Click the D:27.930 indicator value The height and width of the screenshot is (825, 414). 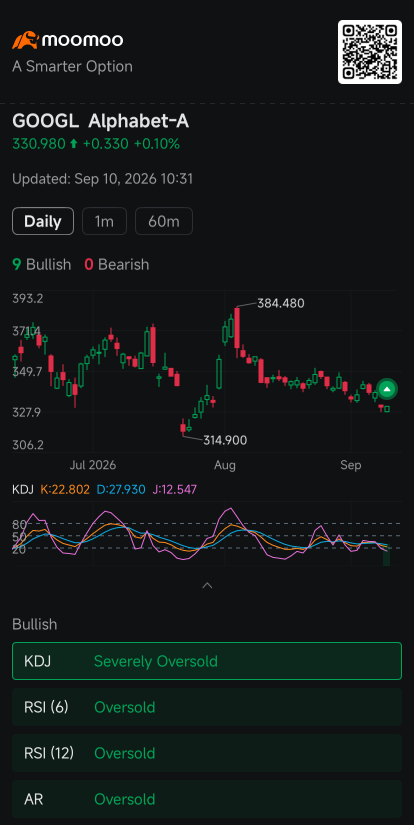[x=121, y=490]
